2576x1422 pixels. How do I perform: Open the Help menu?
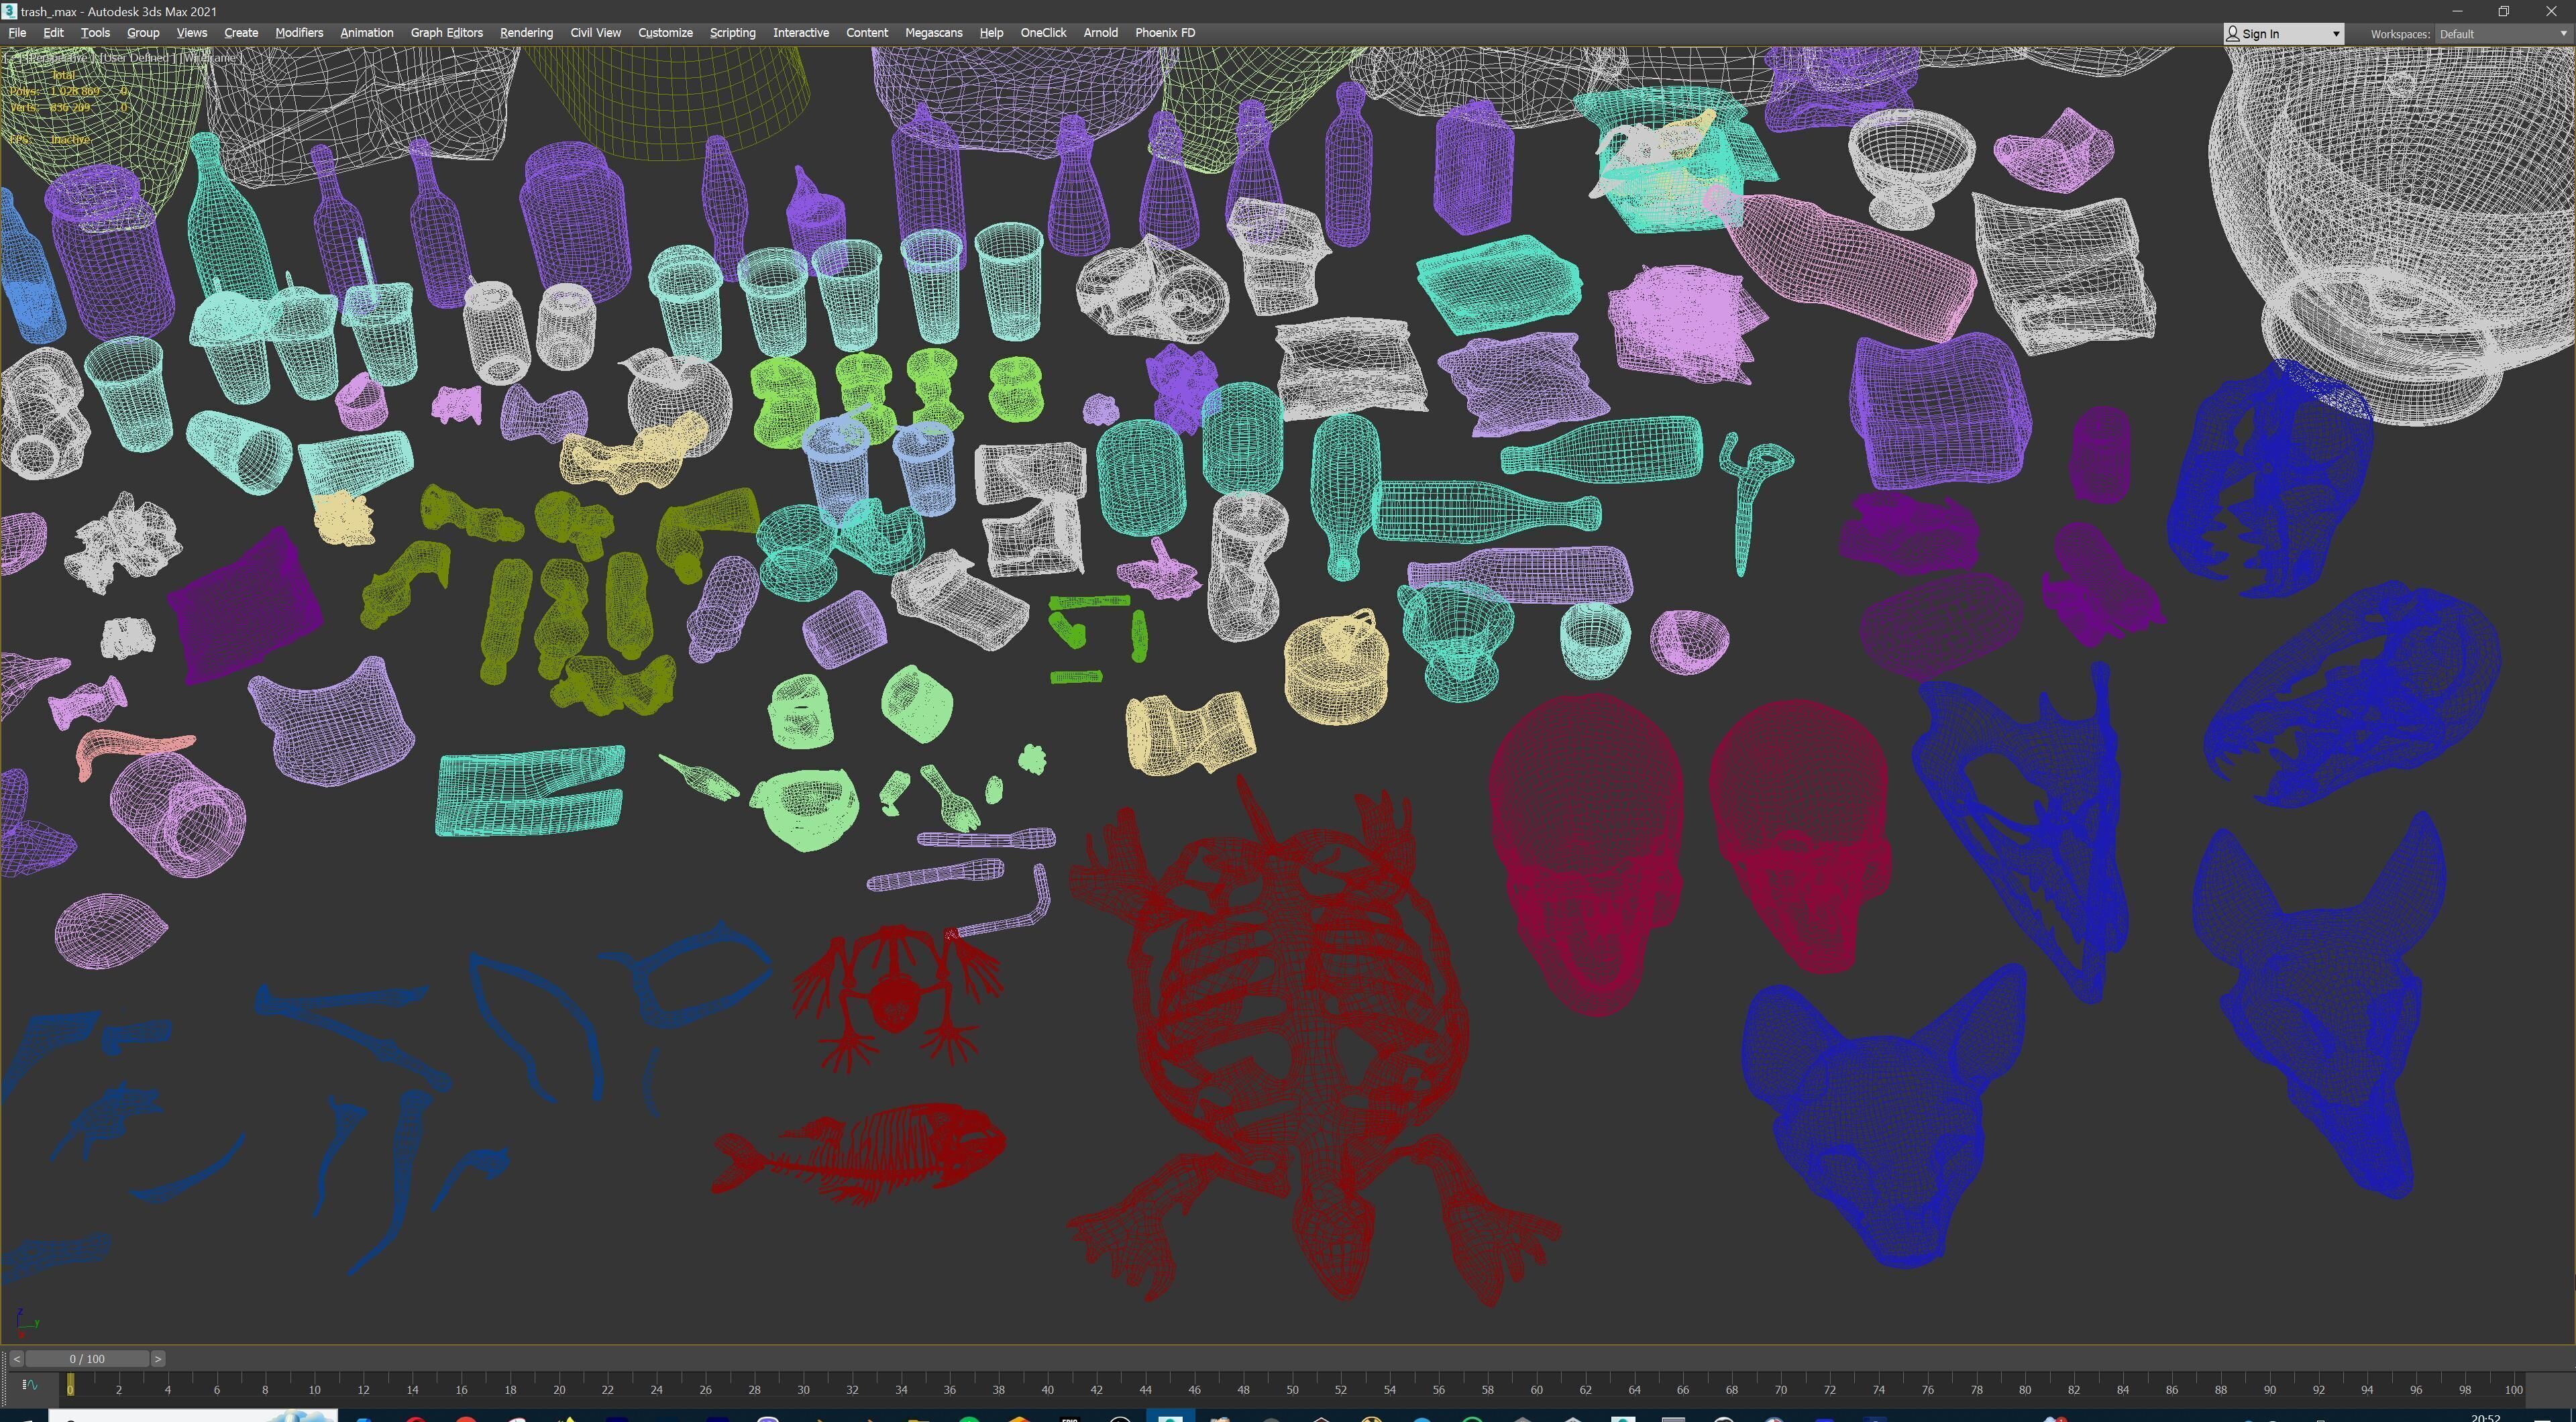tap(991, 33)
